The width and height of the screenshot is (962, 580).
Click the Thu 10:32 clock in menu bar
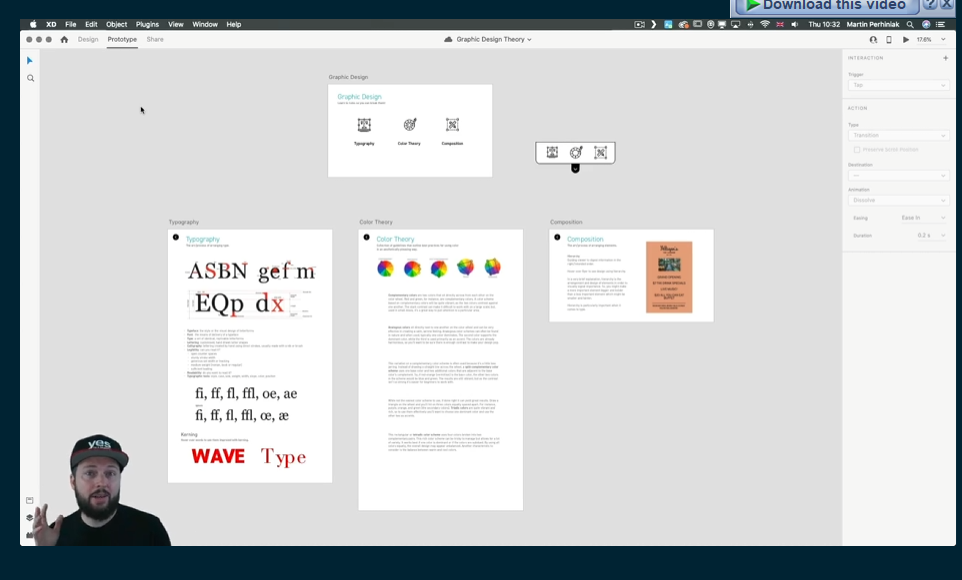[x=824, y=25]
